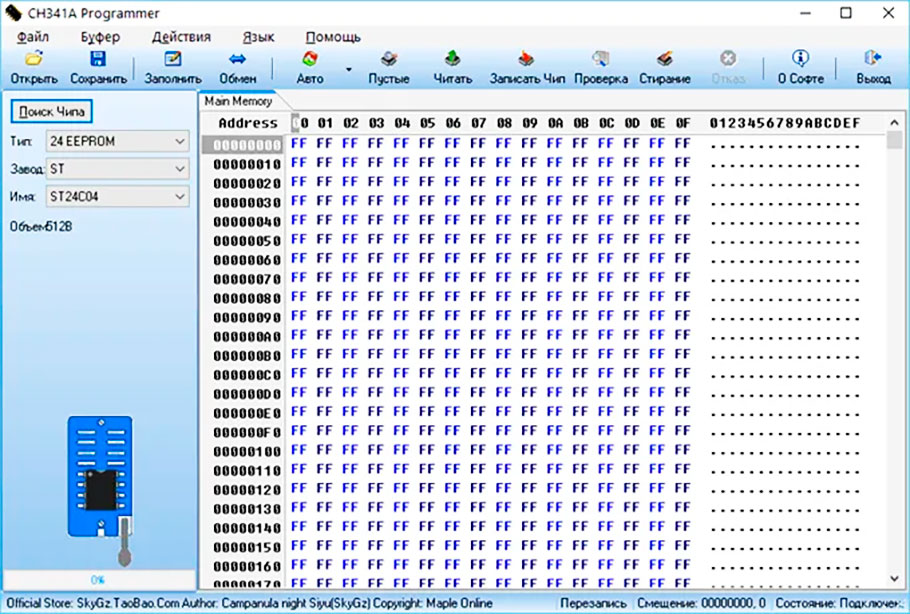Click the Читать (Read chip) icon
Image resolution: width=910 pixels, height=614 pixels.
(453, 59)
